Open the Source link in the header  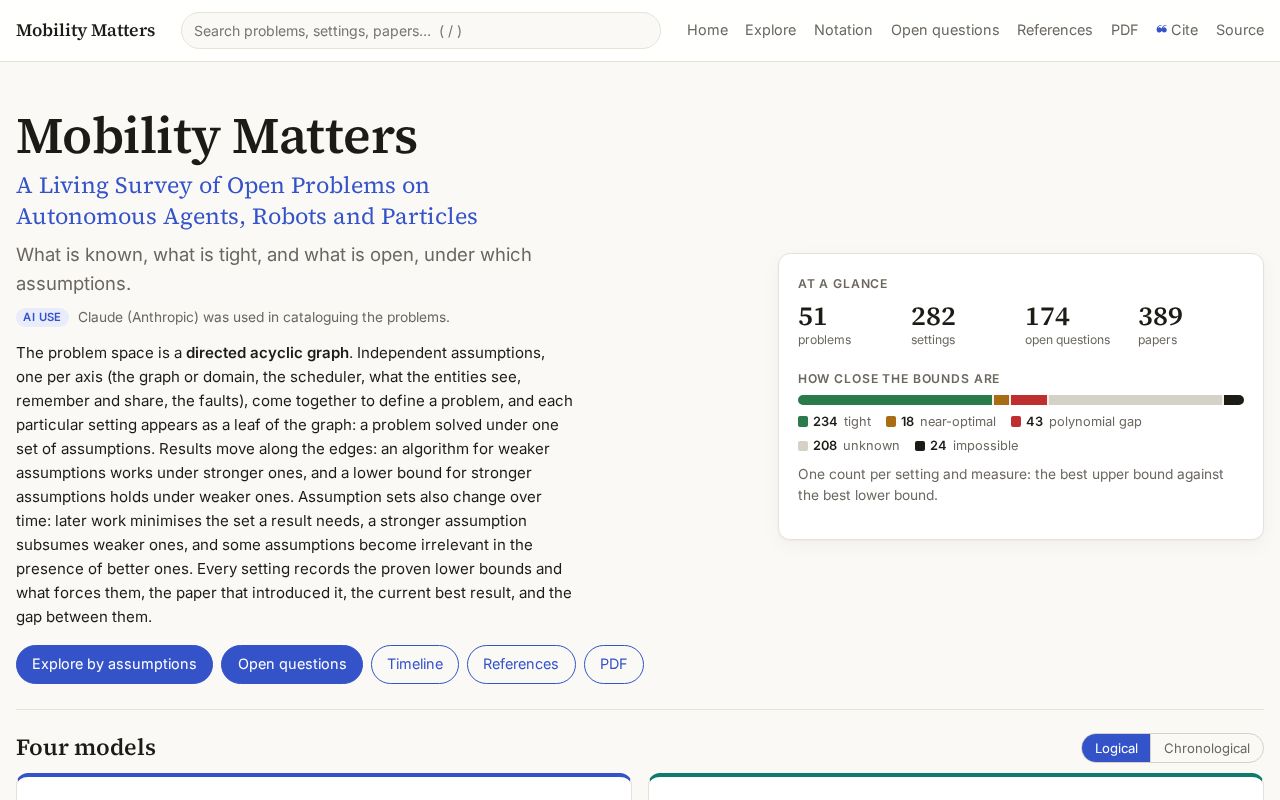(x=1240, y=30)
